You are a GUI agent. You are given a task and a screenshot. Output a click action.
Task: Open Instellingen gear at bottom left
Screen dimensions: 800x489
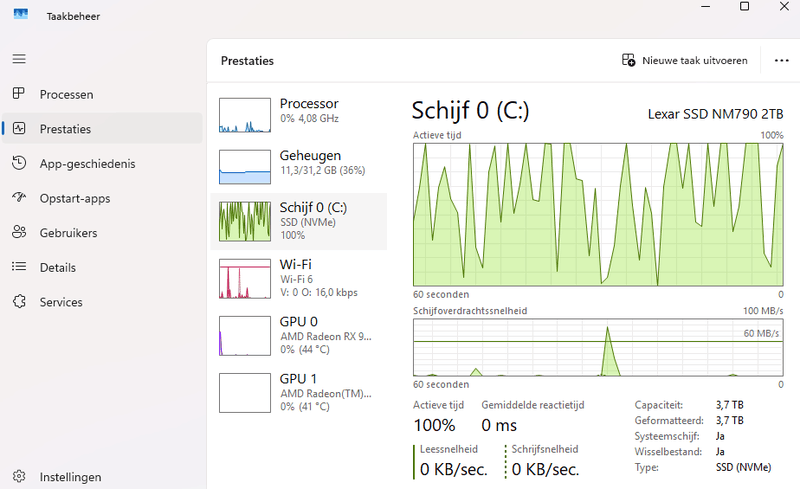pos(19,477)
